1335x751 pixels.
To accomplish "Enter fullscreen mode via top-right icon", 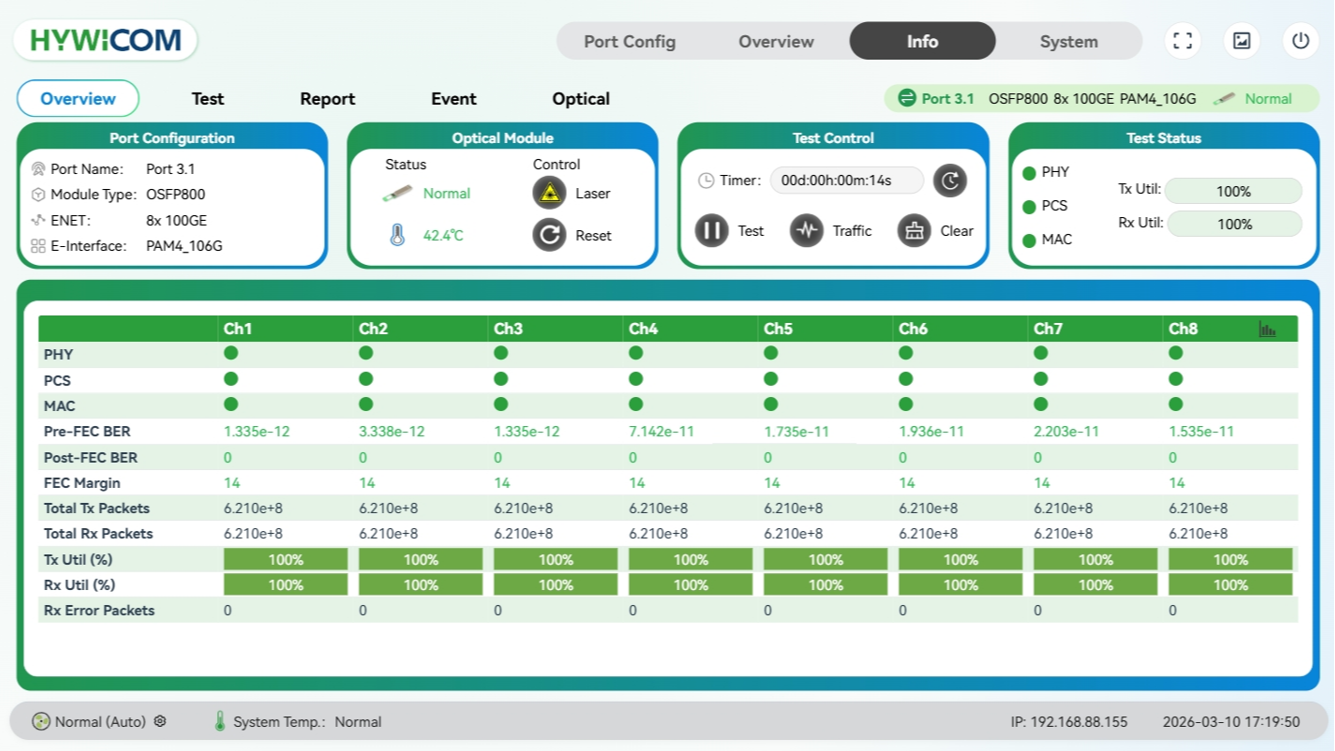I will coord(1183,41).
